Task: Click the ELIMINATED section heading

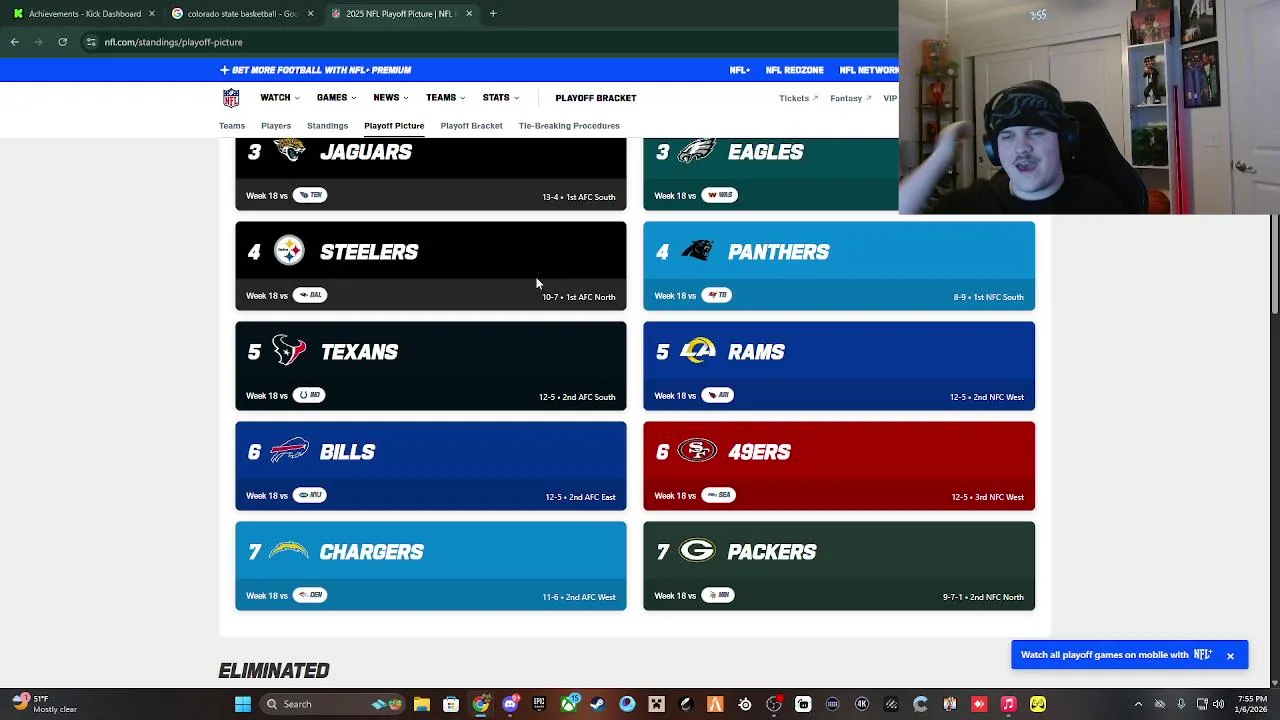Action: [x=274, y=671]
